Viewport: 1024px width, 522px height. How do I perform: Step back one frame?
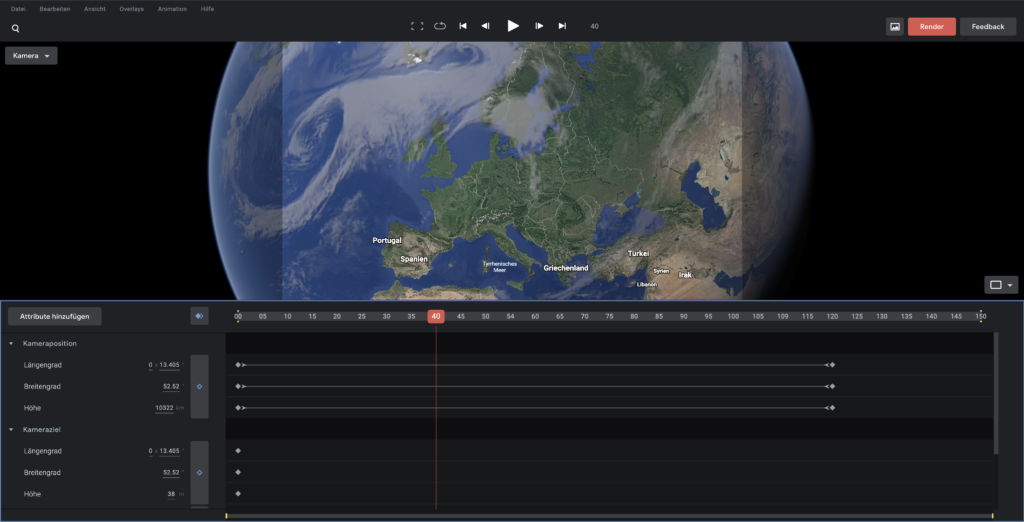tap(485, 26)
